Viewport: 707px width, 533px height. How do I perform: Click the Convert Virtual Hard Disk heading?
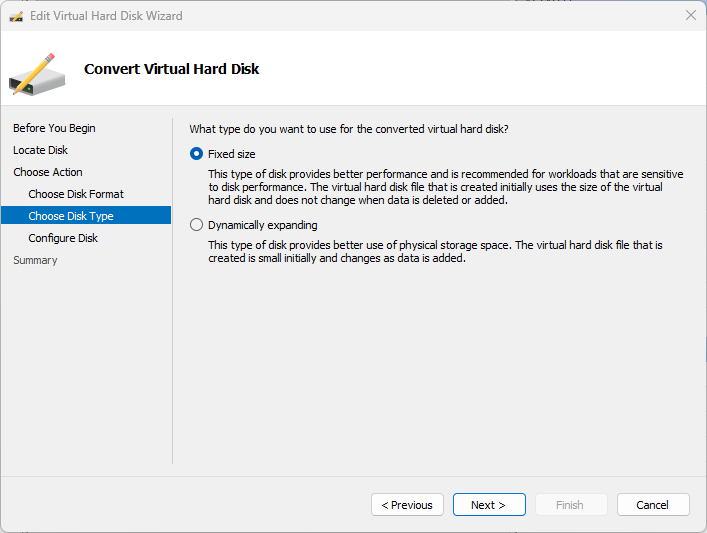point(171,69)
